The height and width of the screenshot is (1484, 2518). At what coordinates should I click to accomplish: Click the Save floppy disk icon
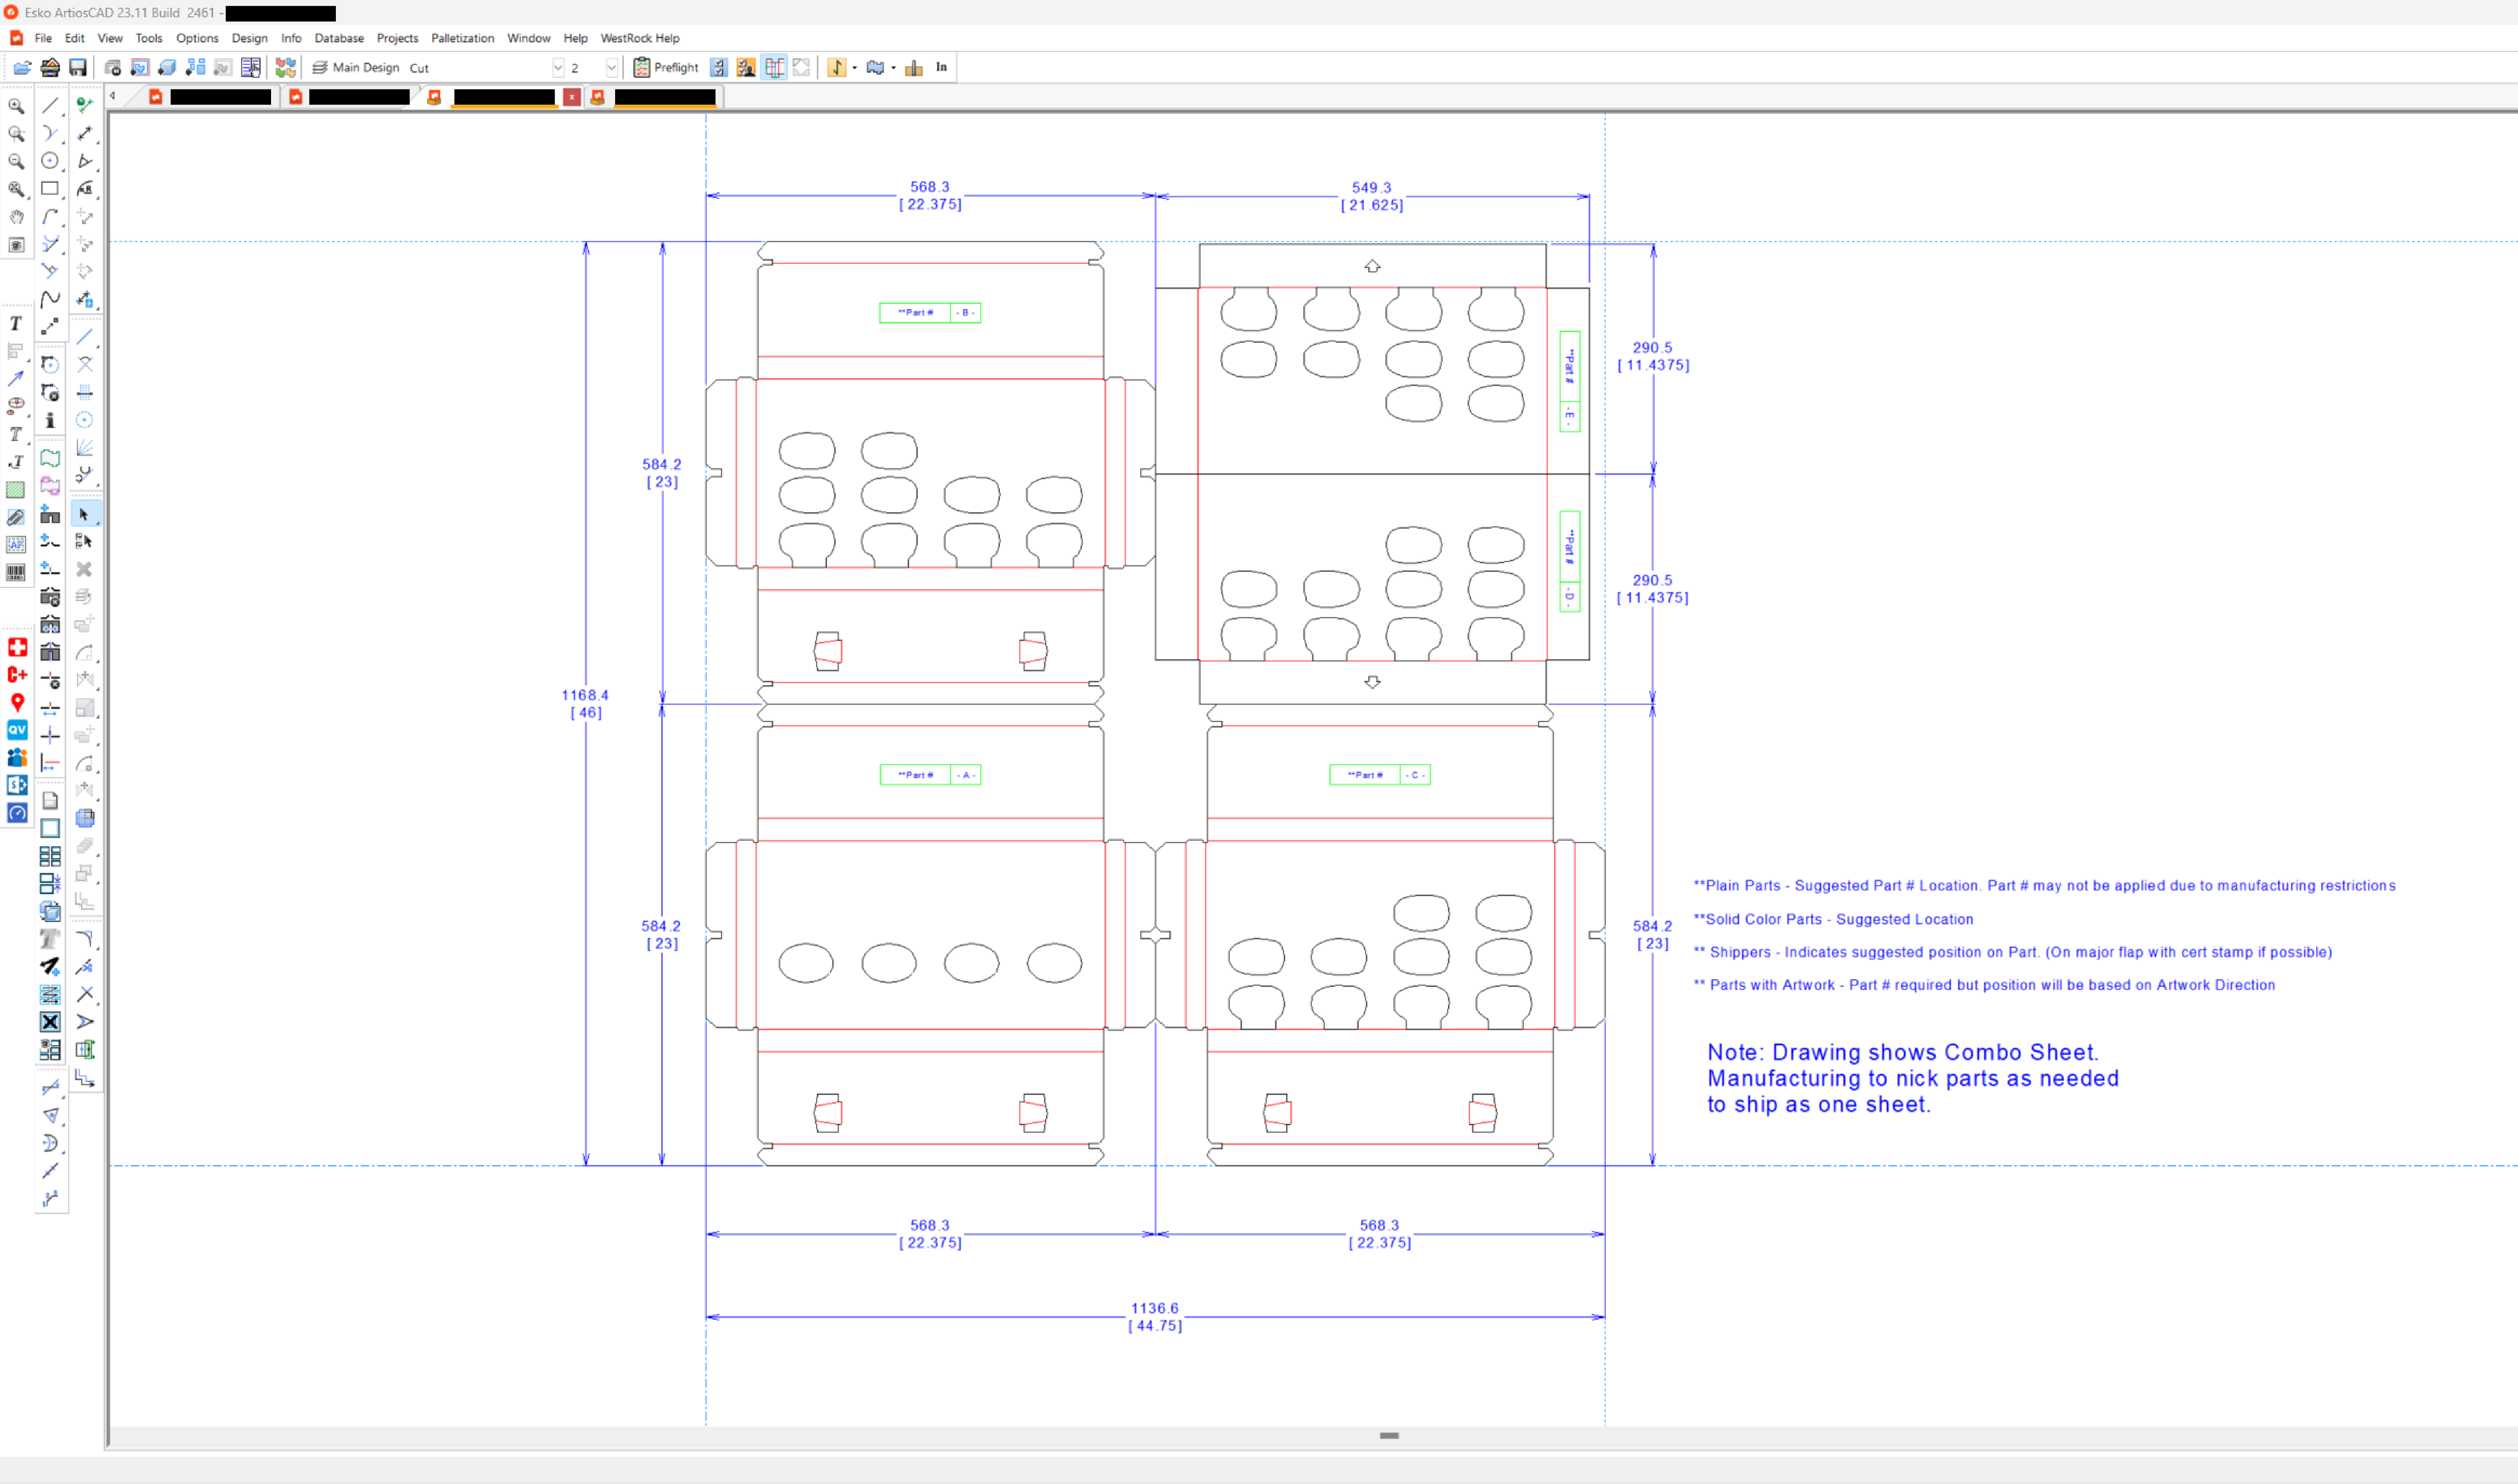pyautogui.click(x=77, y=68)
